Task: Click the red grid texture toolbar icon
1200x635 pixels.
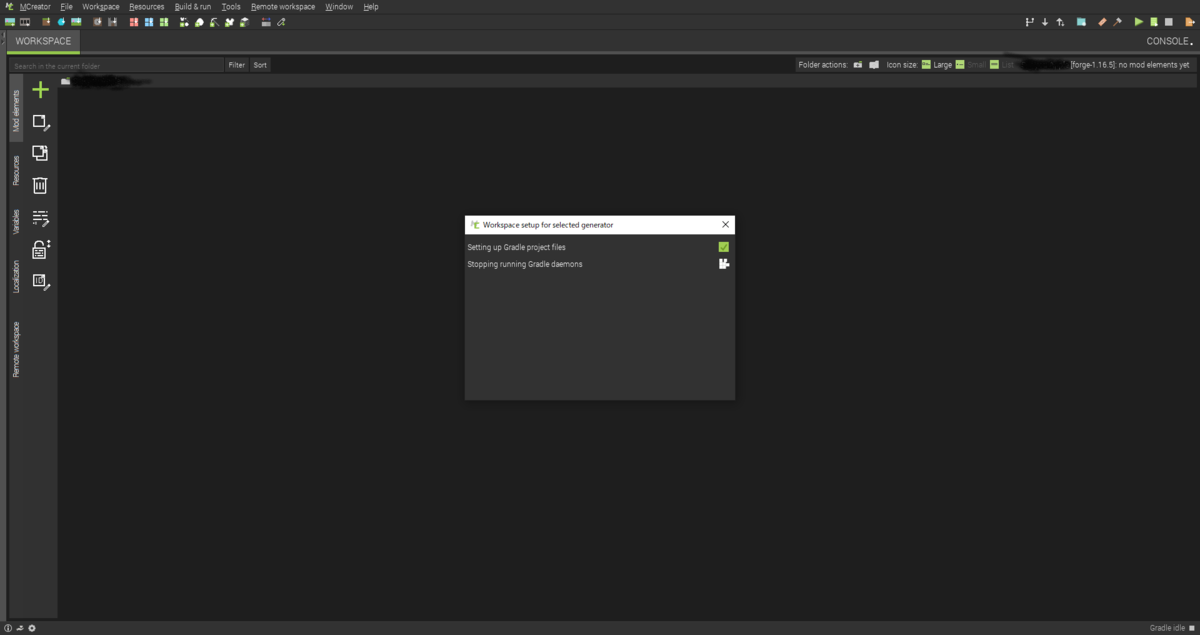Action: [x=134, y=22]
